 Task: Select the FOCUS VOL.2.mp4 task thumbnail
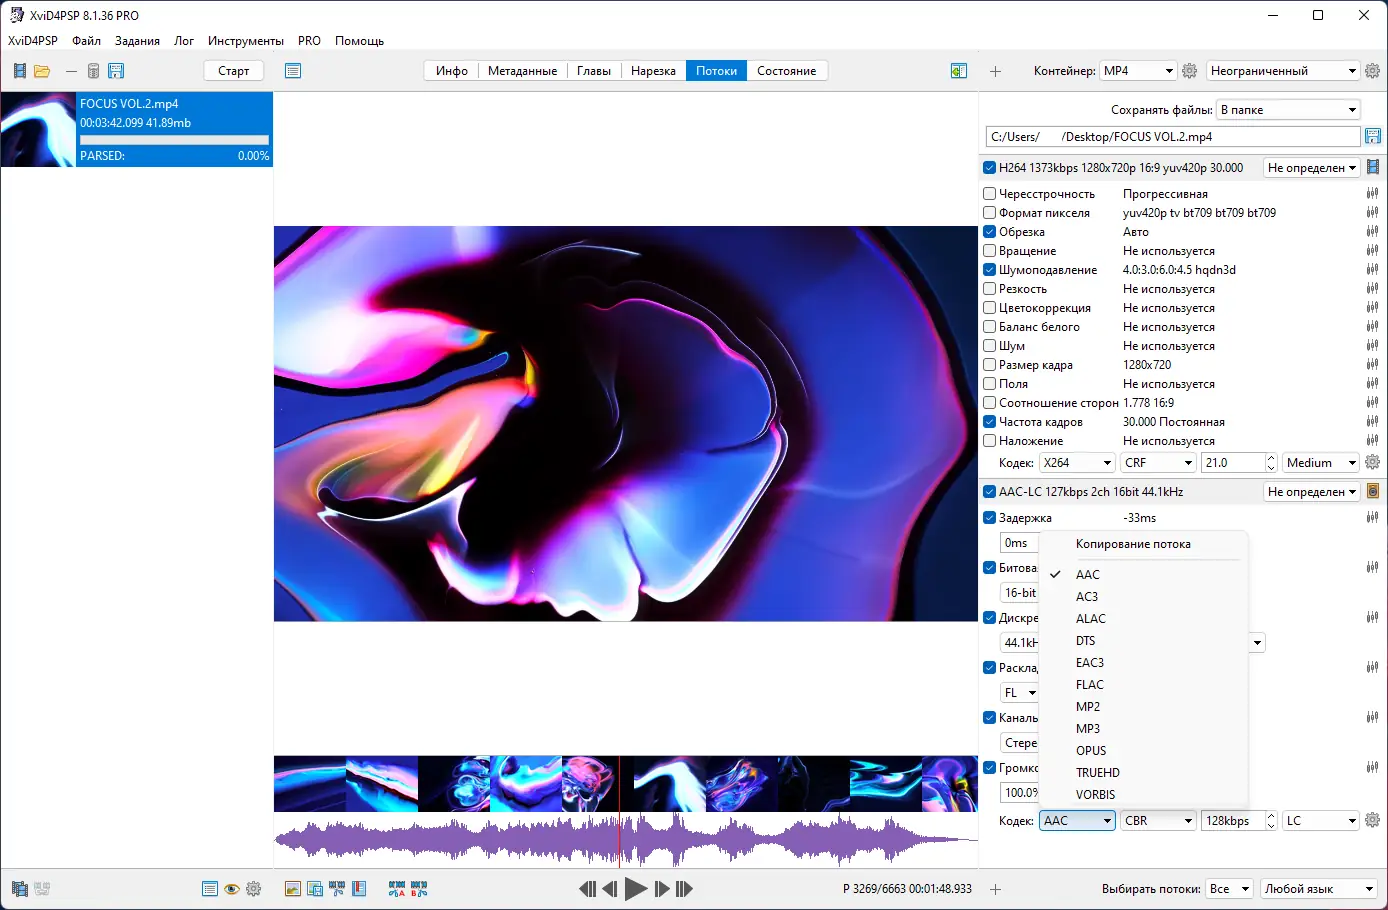click(38, 130)
